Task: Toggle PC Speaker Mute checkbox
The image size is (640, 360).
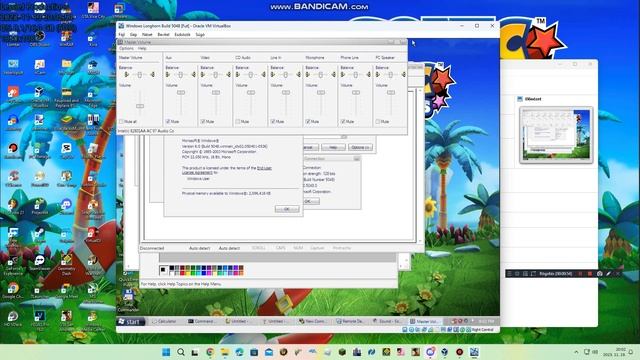Action: [x=378, y=122]
